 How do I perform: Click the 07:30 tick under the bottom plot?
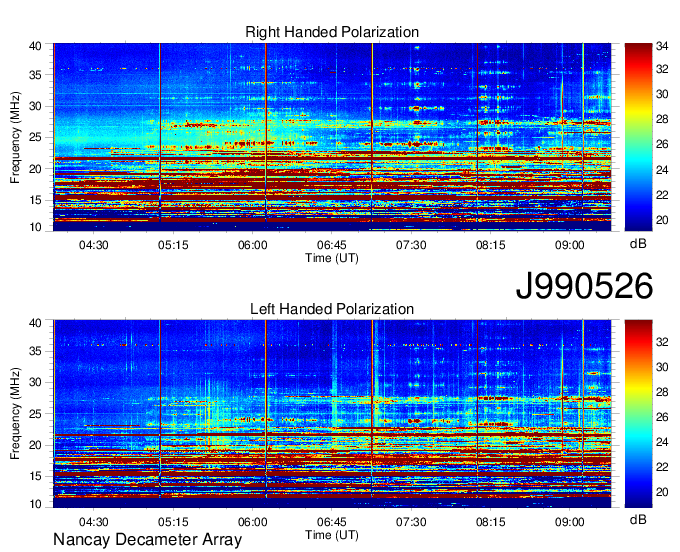point(411,522)
